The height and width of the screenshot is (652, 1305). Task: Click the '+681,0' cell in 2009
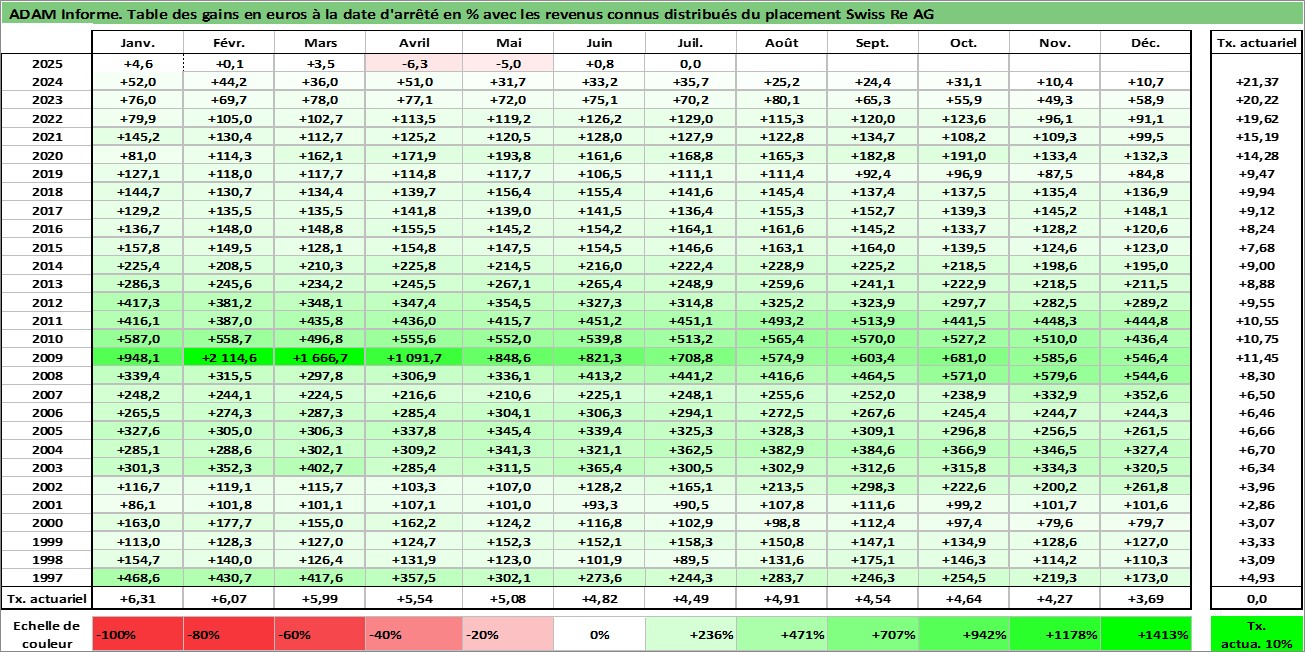pos(964,357)
